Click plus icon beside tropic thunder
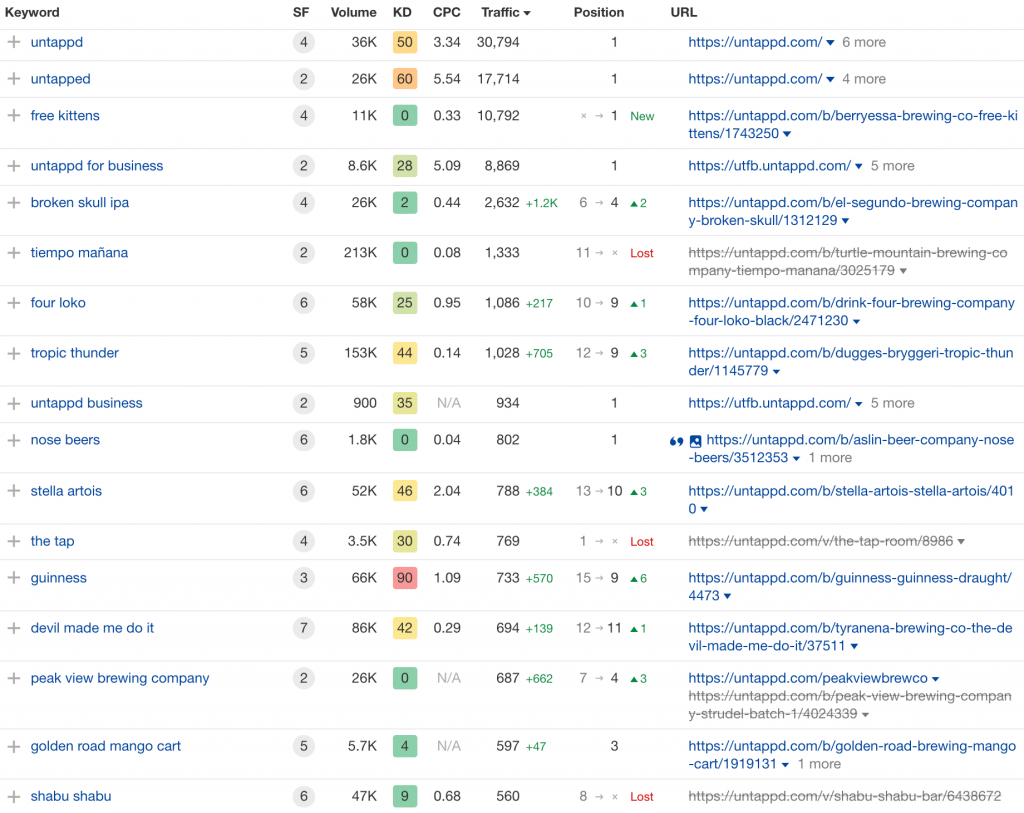The image size is (1024, 813). coord(14,353)
